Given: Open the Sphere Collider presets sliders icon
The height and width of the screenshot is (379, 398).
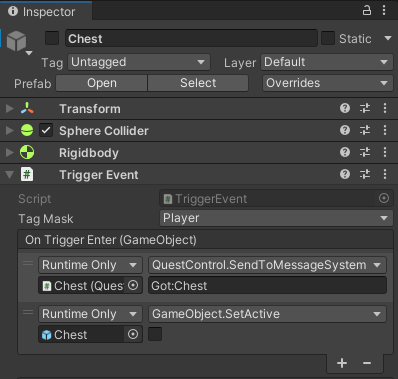Looking at the screenshot, I should coord(365,130).
